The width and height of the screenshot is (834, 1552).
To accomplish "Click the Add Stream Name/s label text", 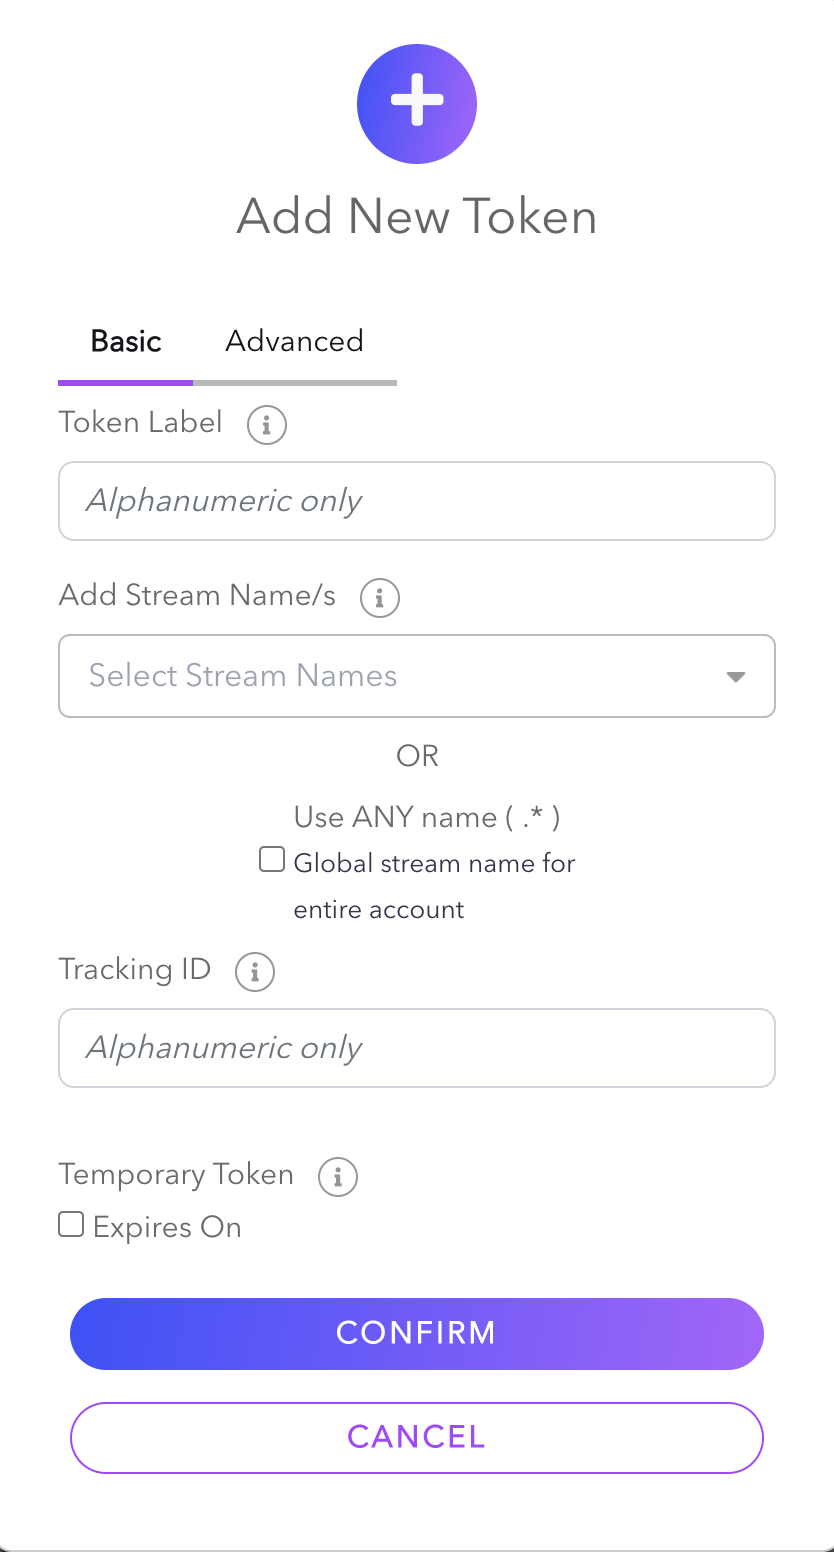I will coord(197,596).
